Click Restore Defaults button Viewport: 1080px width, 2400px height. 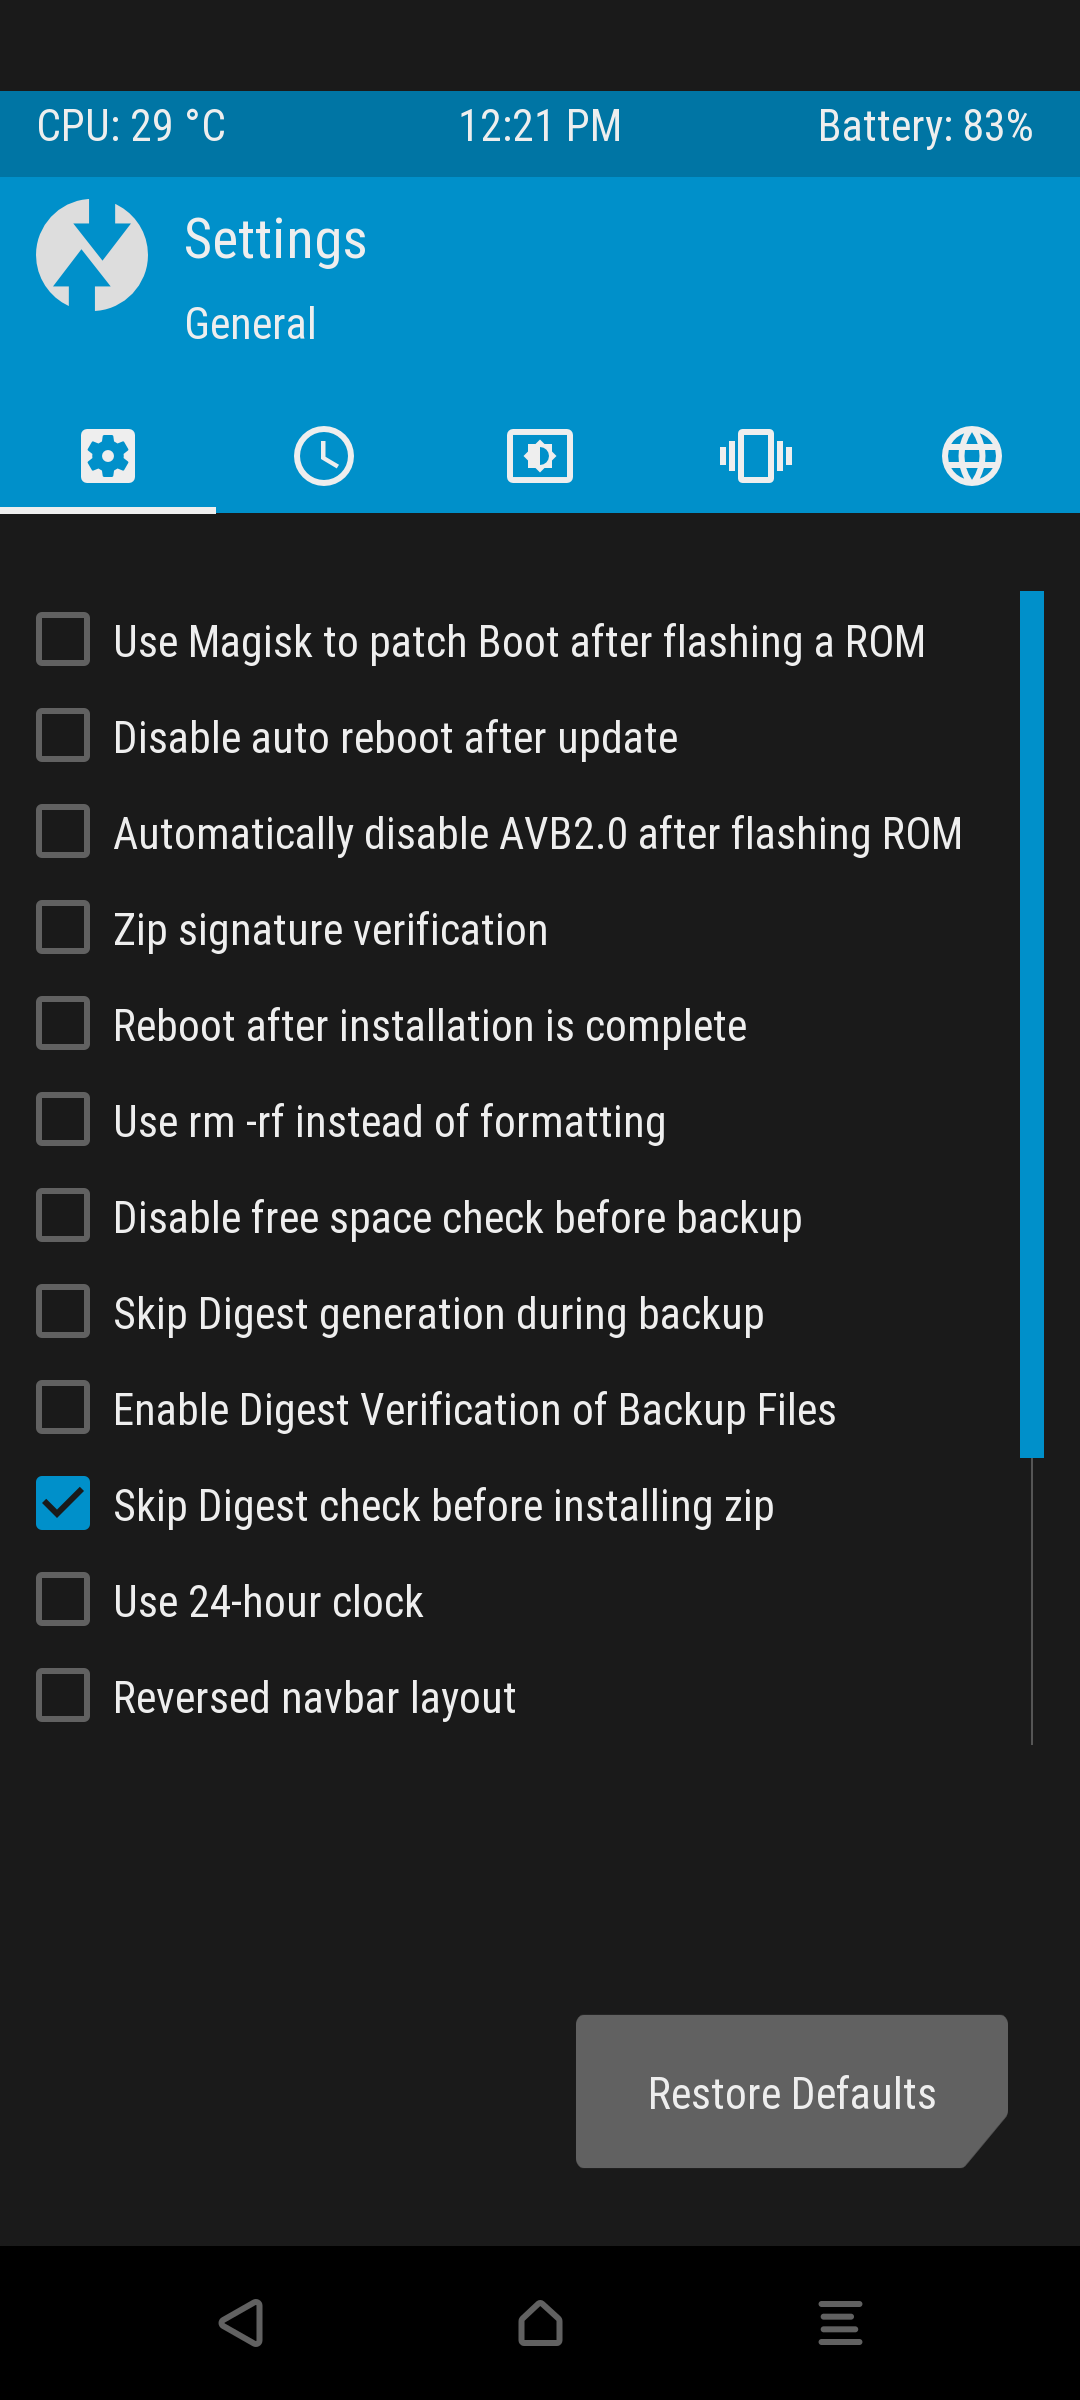coord(792,2092)
